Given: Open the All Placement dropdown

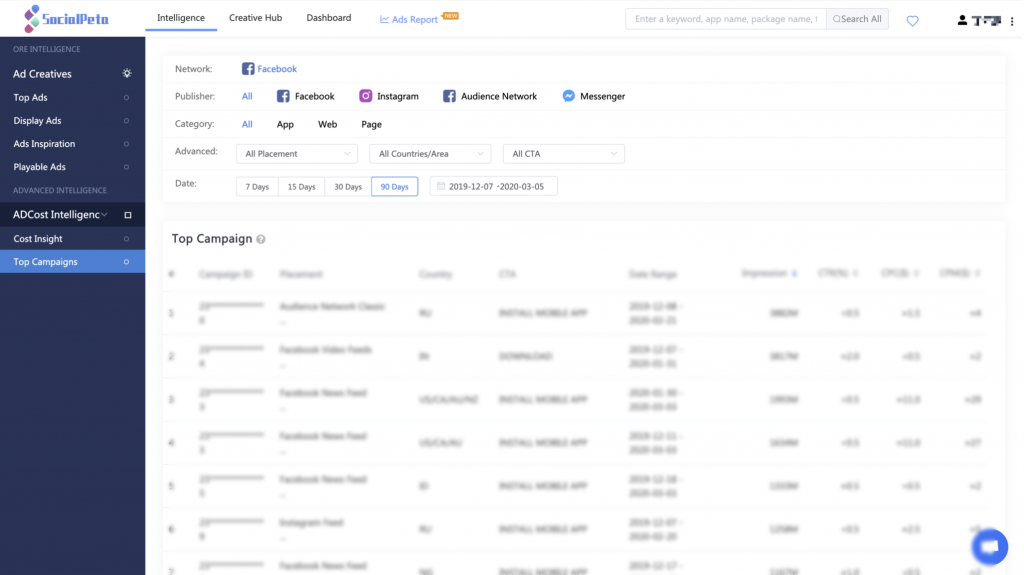Looking at the screenshot, I should coord(297,154).
